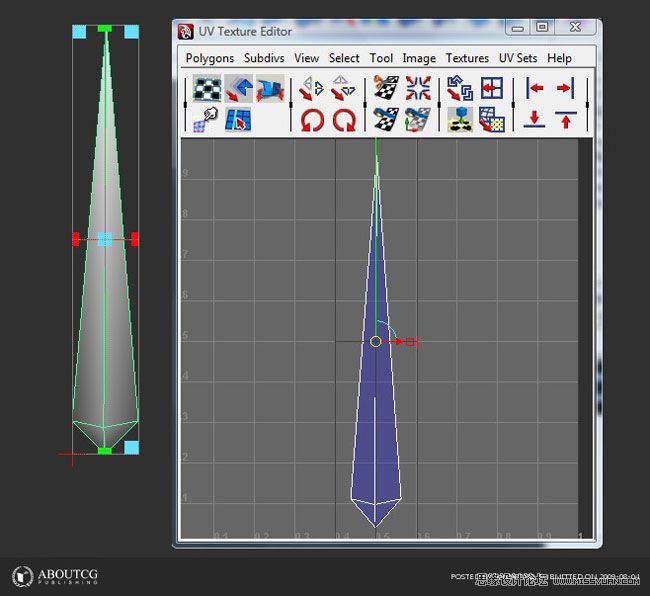Image resolution: width=650 pixels, height=596 pixels.
Task: Open the Subdivs menu
Action: click(x=264, y=58)
